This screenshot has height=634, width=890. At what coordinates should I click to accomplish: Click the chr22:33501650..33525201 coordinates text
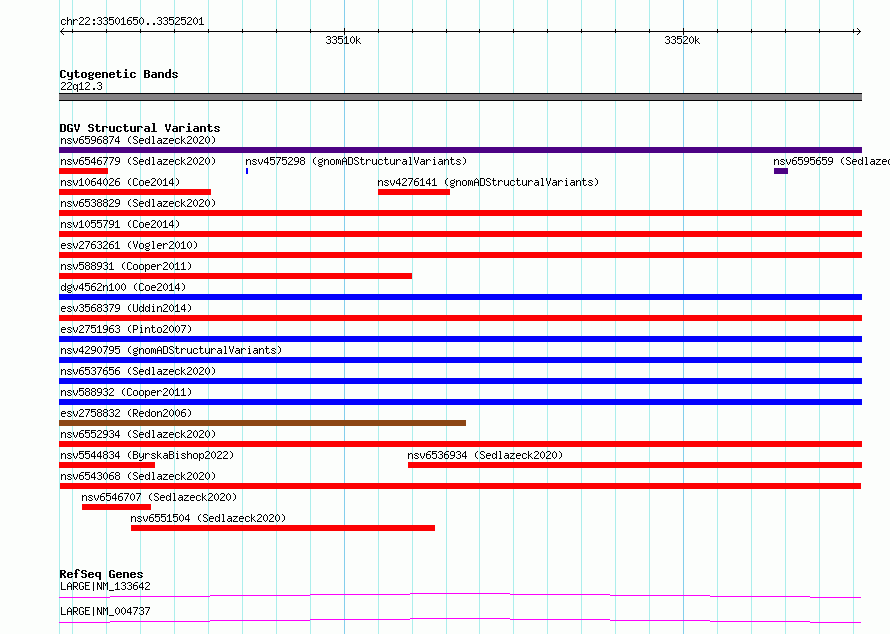[132, 22]
